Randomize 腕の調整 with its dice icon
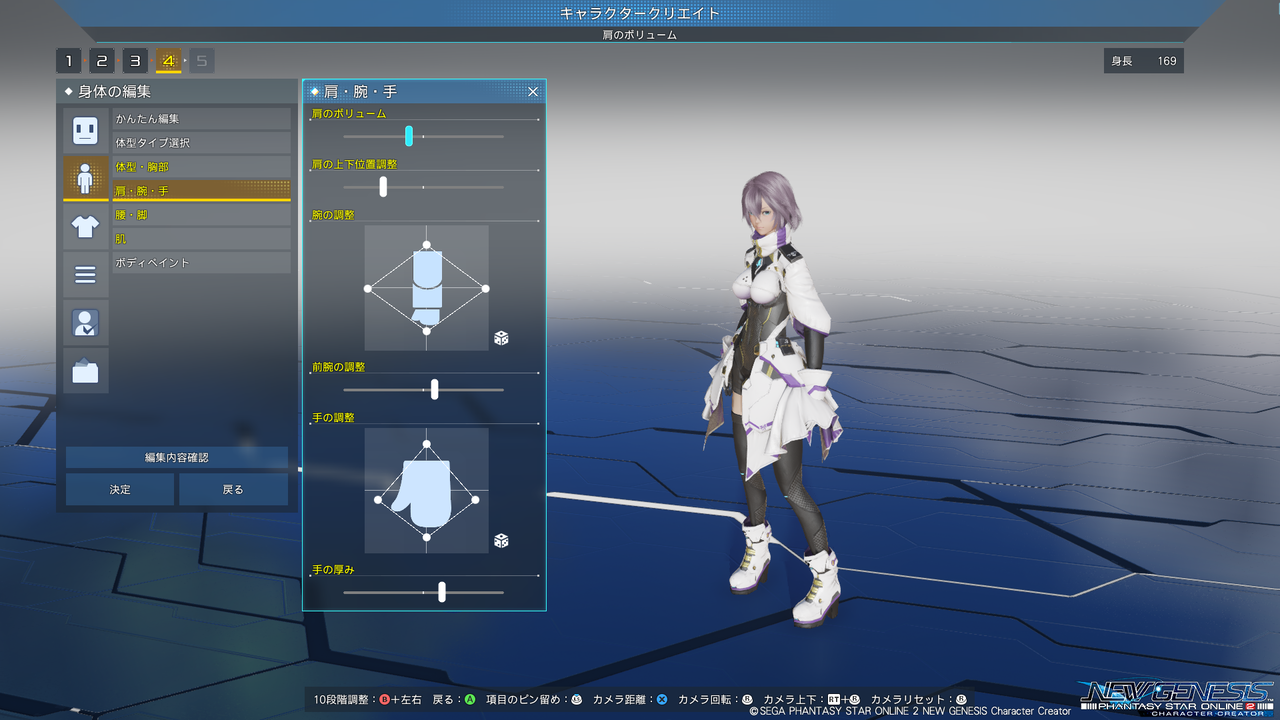 [501, 338]
